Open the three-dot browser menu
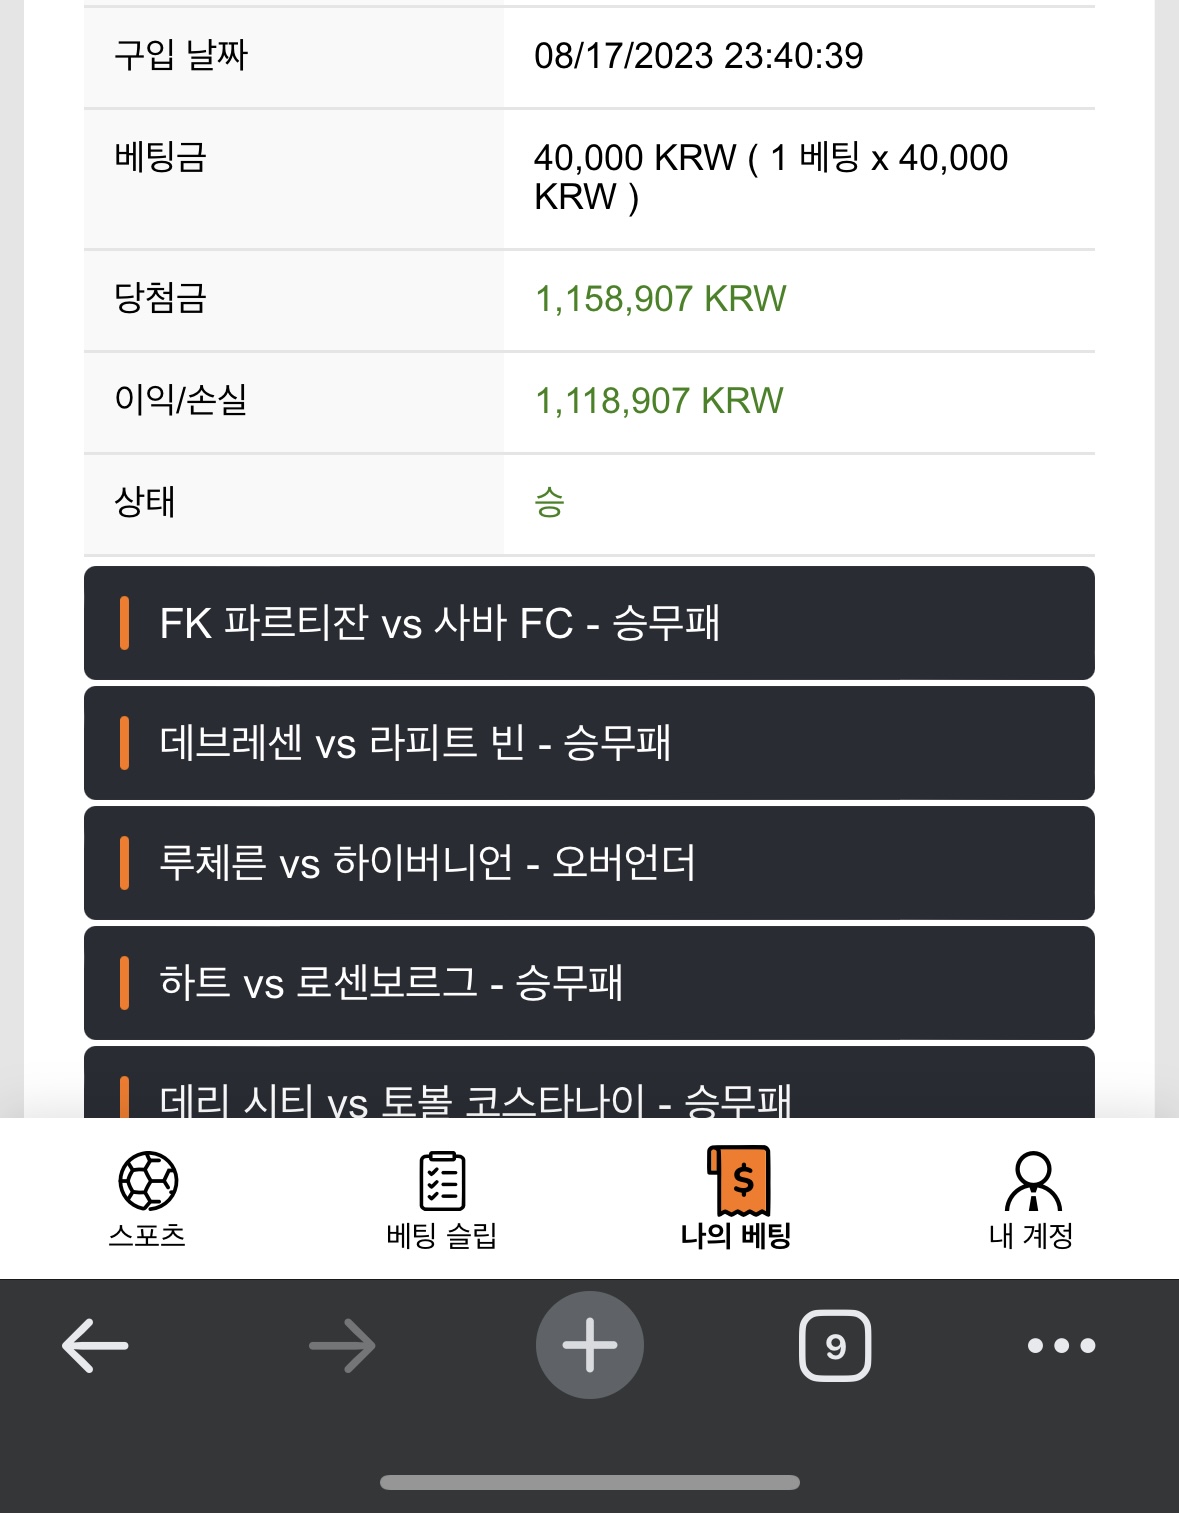1179x1513 pixels. coord(1062,1346)
